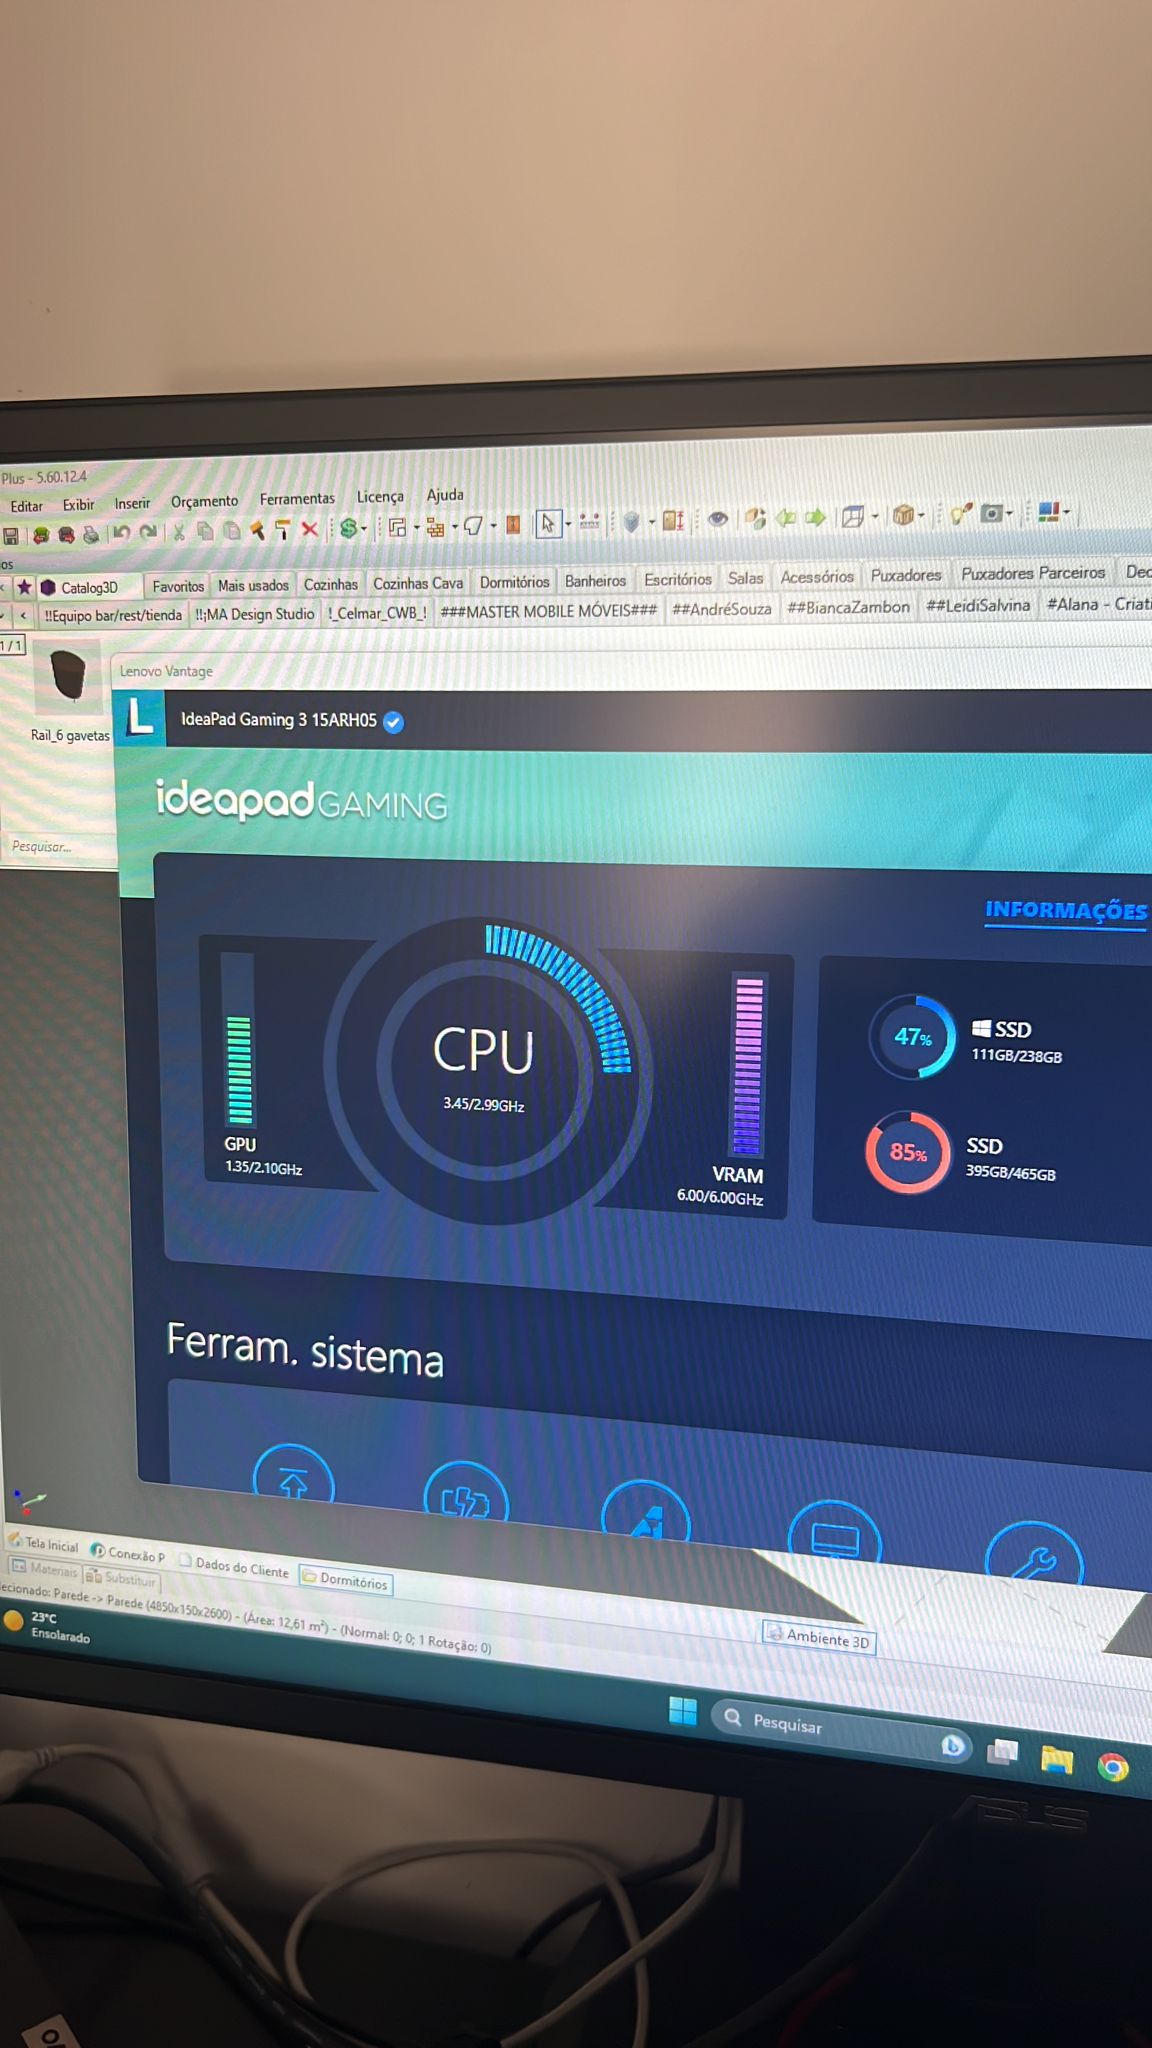The height and width of the screenshot is (2048, 1152).
Task: Open Task View on taskbar
Action: coord(1002,1751)
